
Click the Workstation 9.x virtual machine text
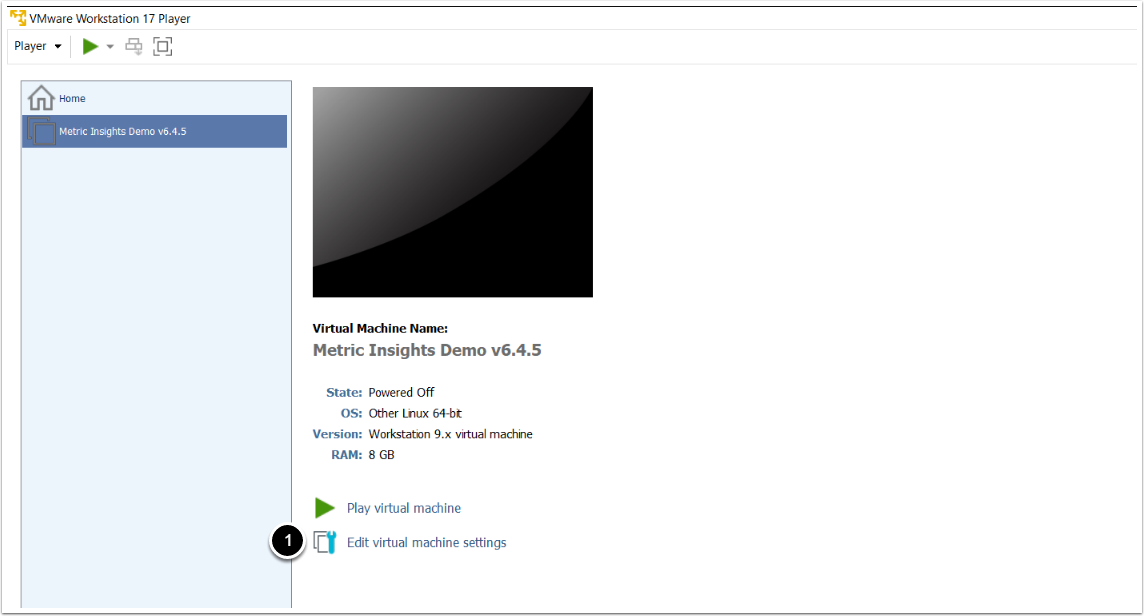tap(450, 434)
